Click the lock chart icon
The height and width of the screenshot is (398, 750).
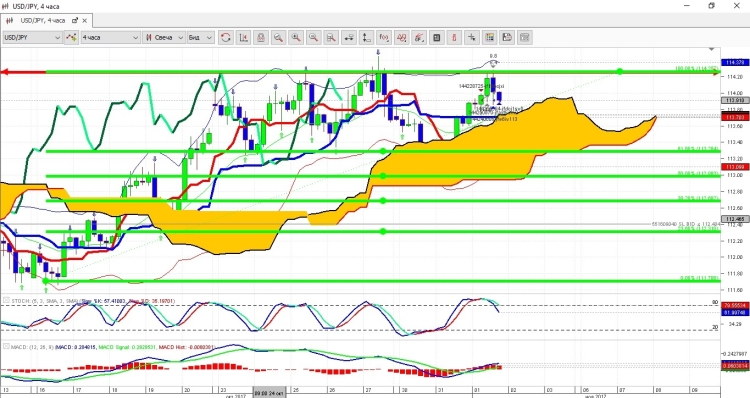point(261,37)
